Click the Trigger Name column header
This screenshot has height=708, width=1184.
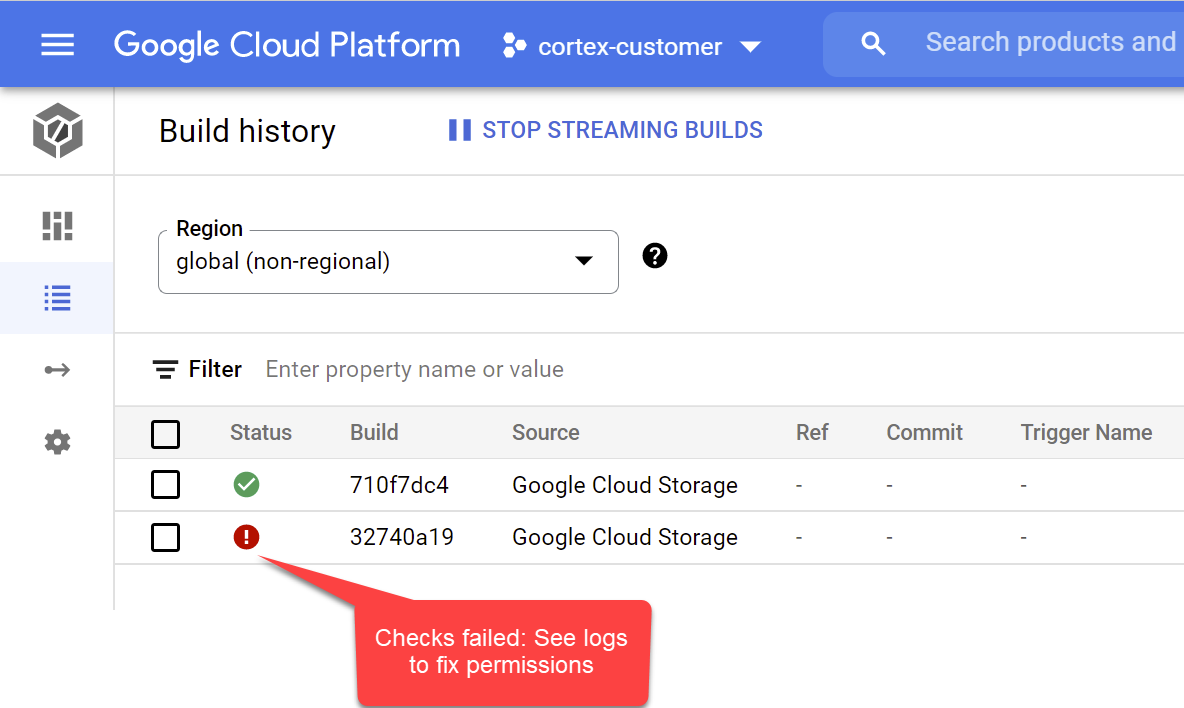1086,432
